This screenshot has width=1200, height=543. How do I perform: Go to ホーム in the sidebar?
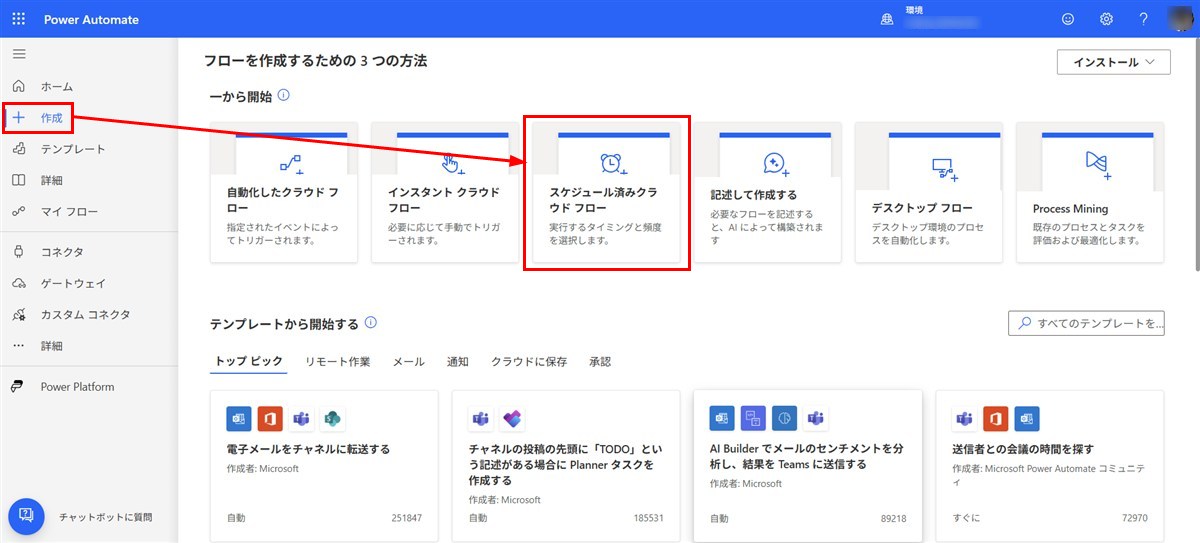point(57,87)
